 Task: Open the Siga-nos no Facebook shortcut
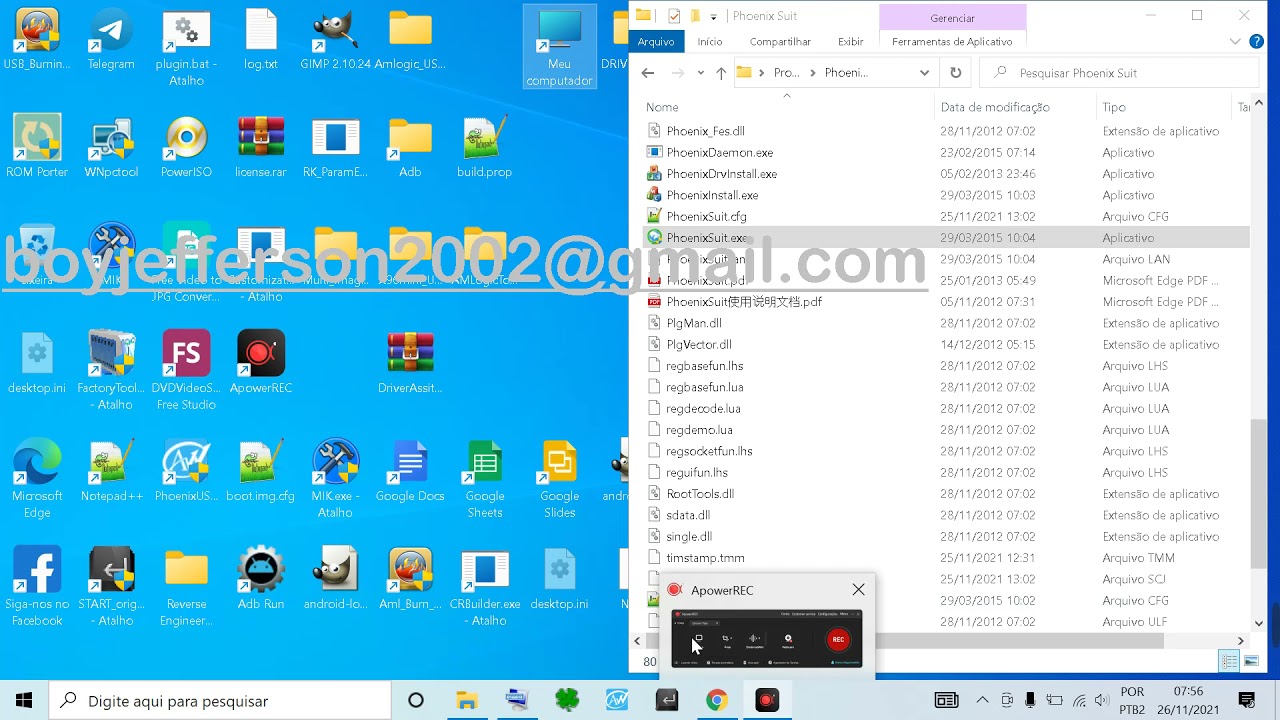37,586
